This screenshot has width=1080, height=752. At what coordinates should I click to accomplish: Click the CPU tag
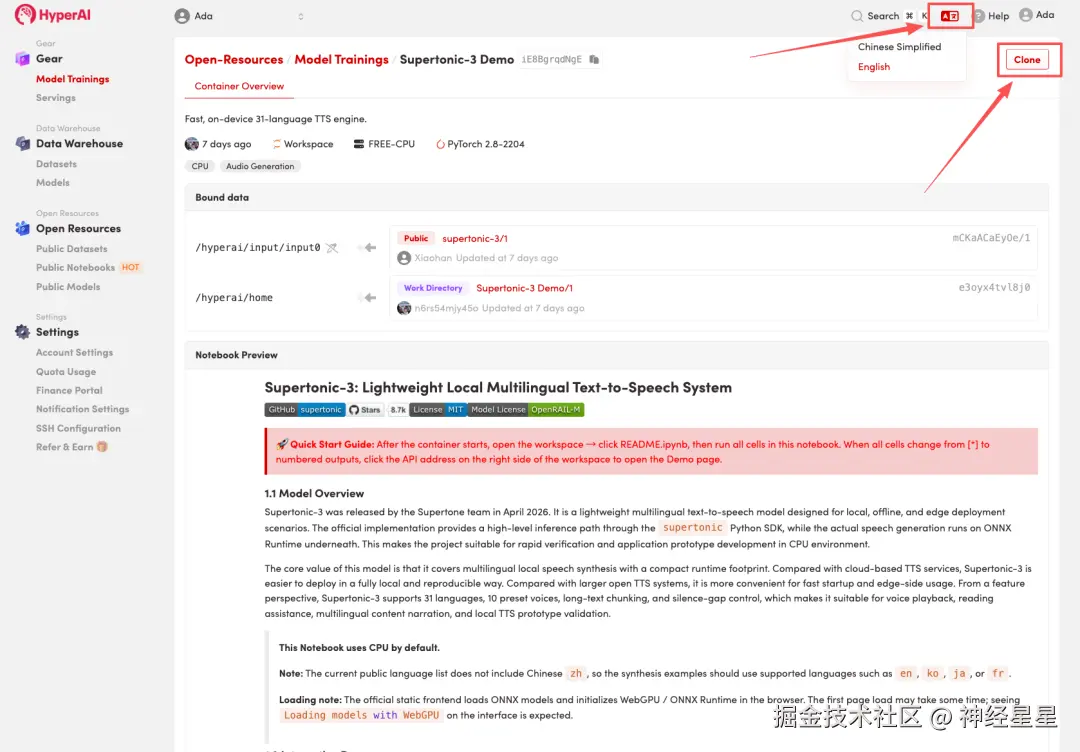click(x=200, y=166)
